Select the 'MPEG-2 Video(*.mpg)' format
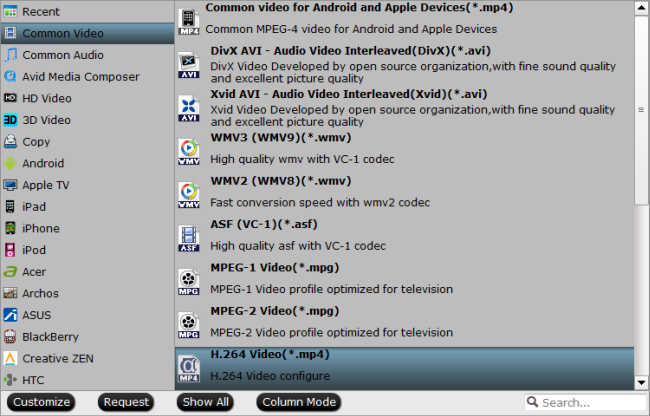Screen dimensions: 650x416 click(x=405, y=325)
